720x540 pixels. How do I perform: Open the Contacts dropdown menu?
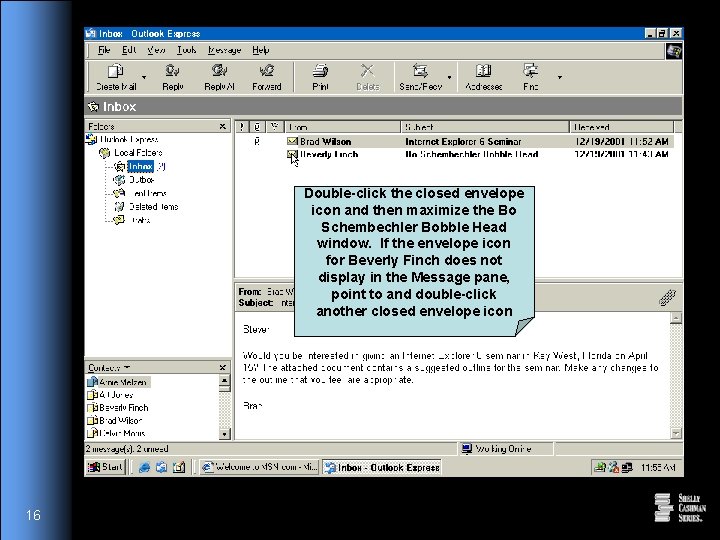pos(108,368)
